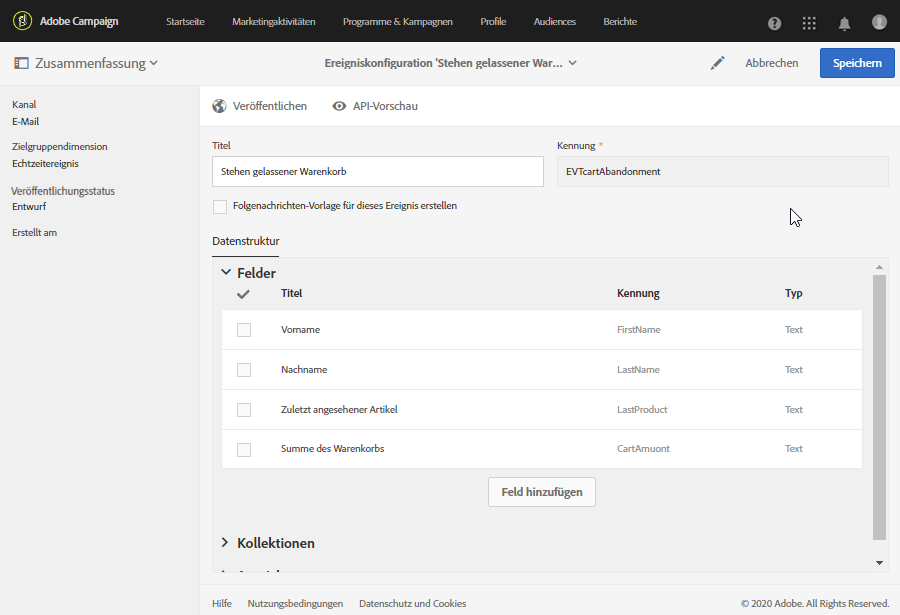Screen dimensions: 900x615
Task: Click the API-Vorschau eye icon
Action: [x=340, y=106]
